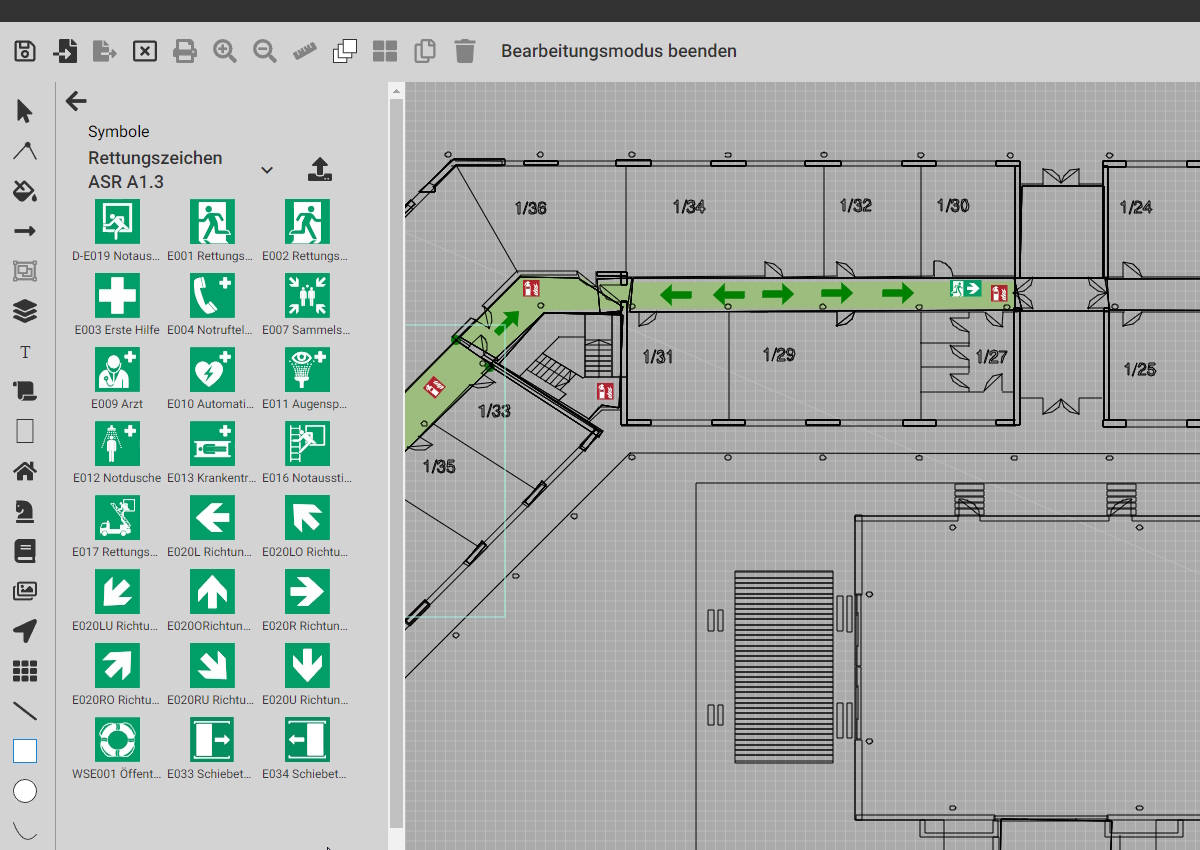
Task: Select the text T tool
Action: point(25,352)
